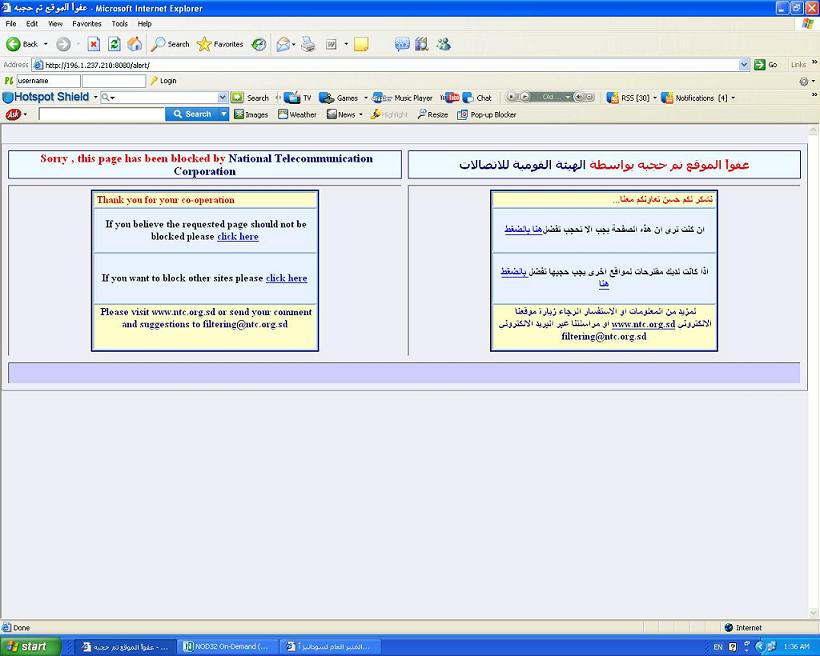Click the YouTube toolbar icon
The width and height of the screenshot is (820, 656).
coord(450,97)
